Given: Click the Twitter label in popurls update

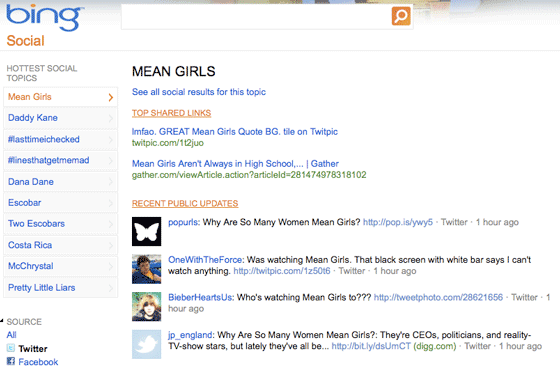Looking at the screenshot, I should point(454,222).
